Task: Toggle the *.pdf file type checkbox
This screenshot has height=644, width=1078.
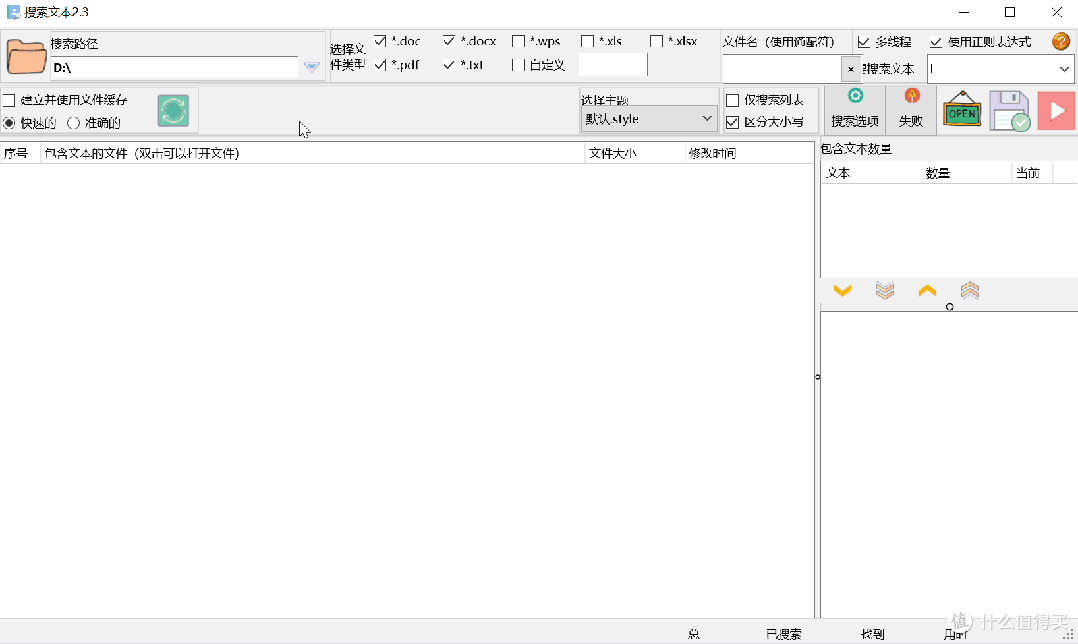Action: point(380,65)
